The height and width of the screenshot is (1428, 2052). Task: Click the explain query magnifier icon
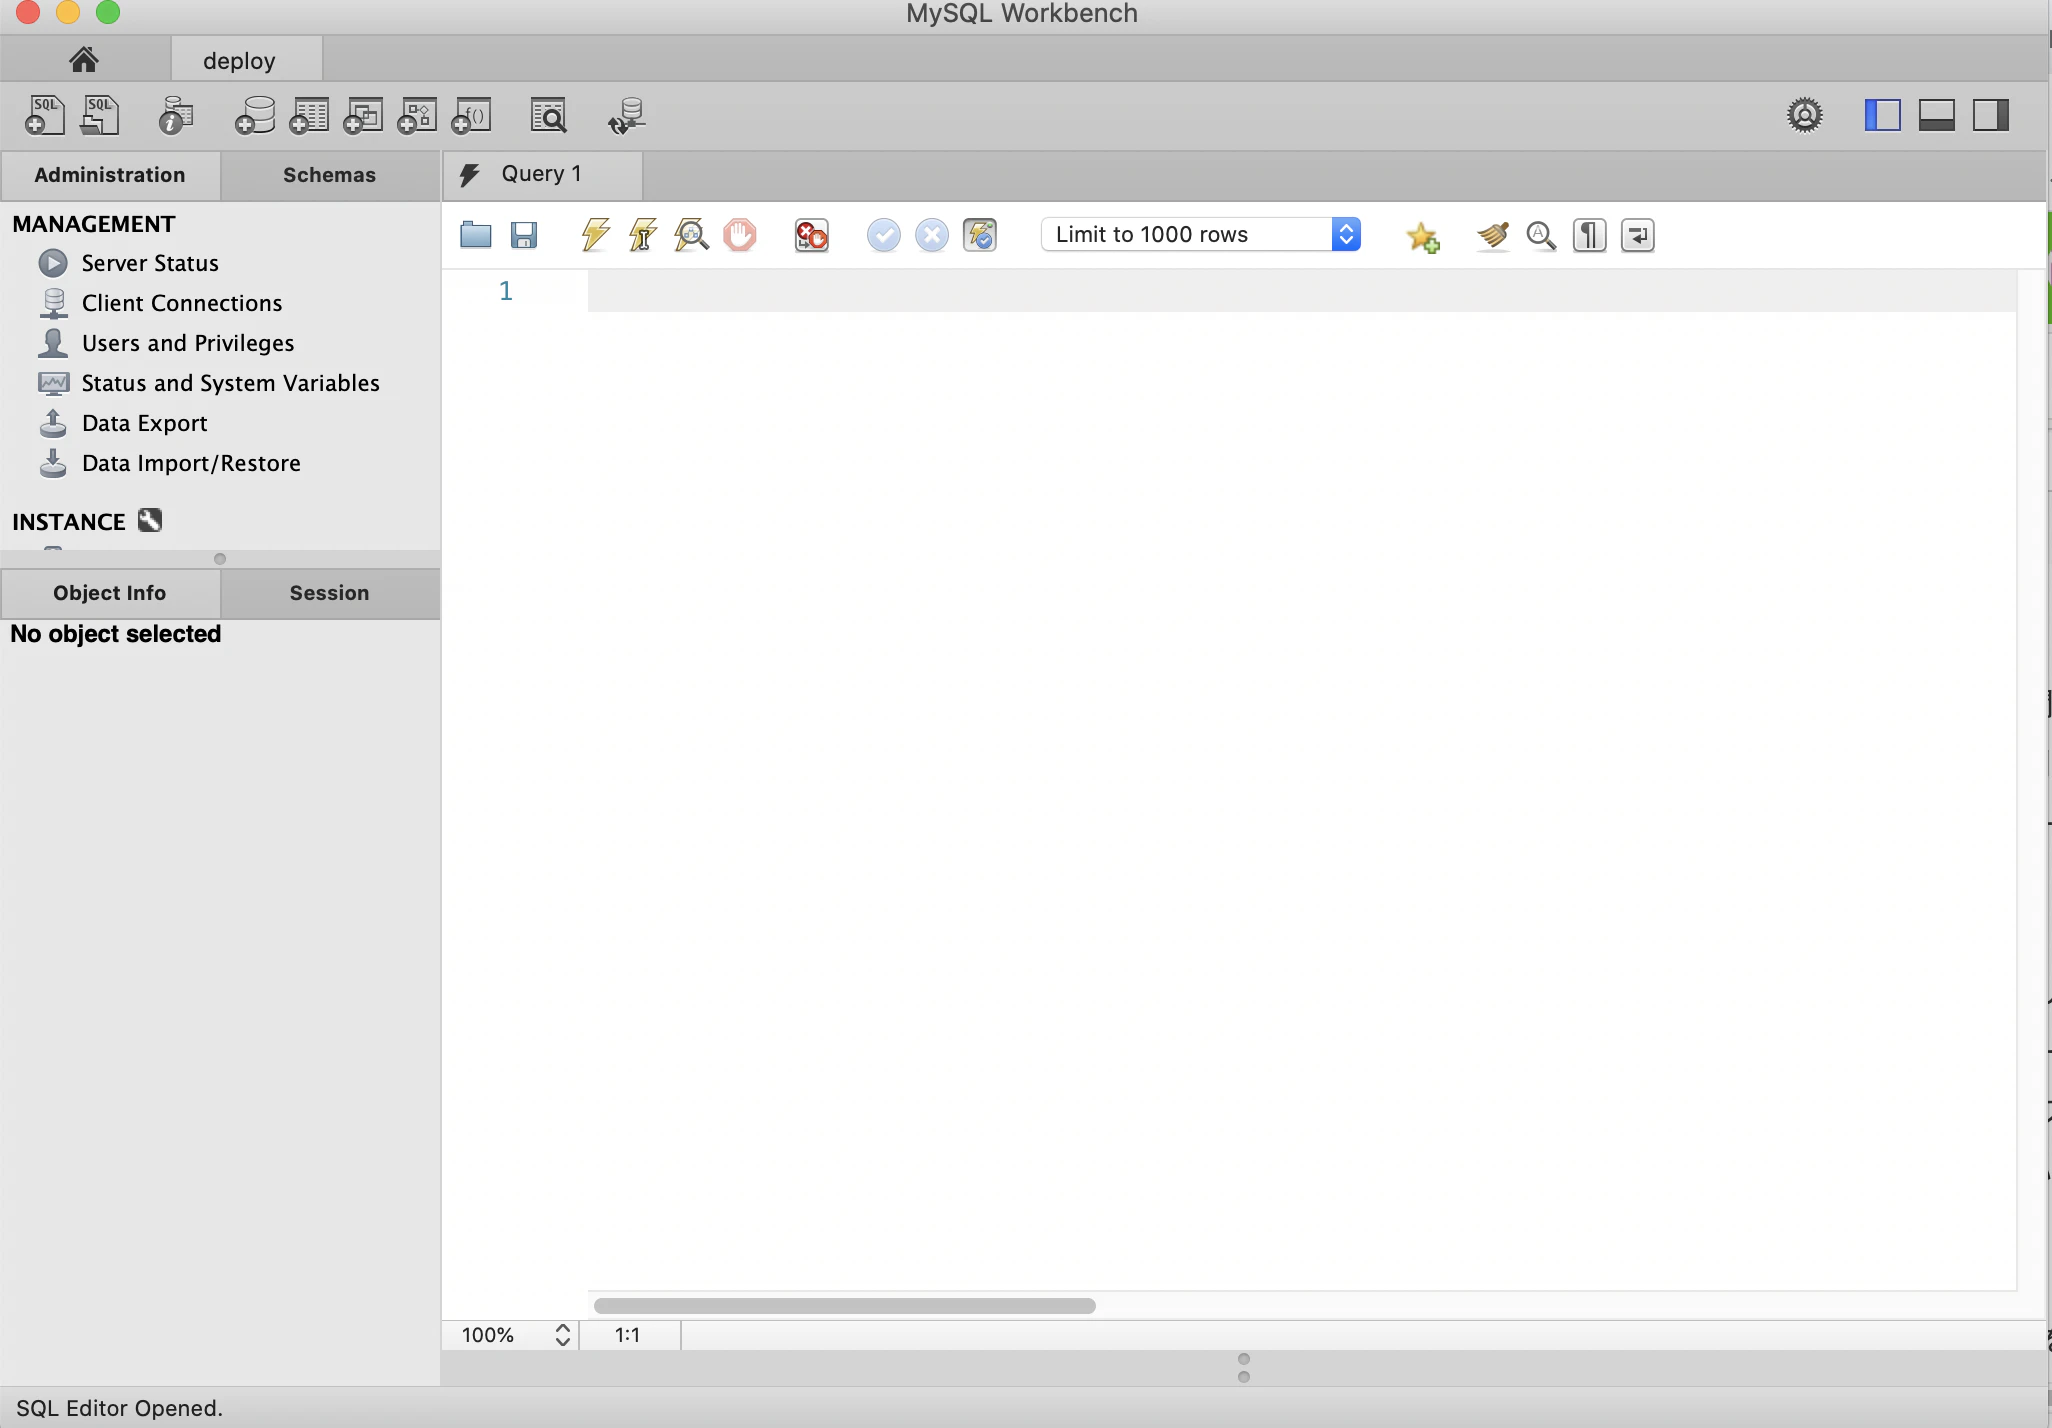click(x=691, y=235)
